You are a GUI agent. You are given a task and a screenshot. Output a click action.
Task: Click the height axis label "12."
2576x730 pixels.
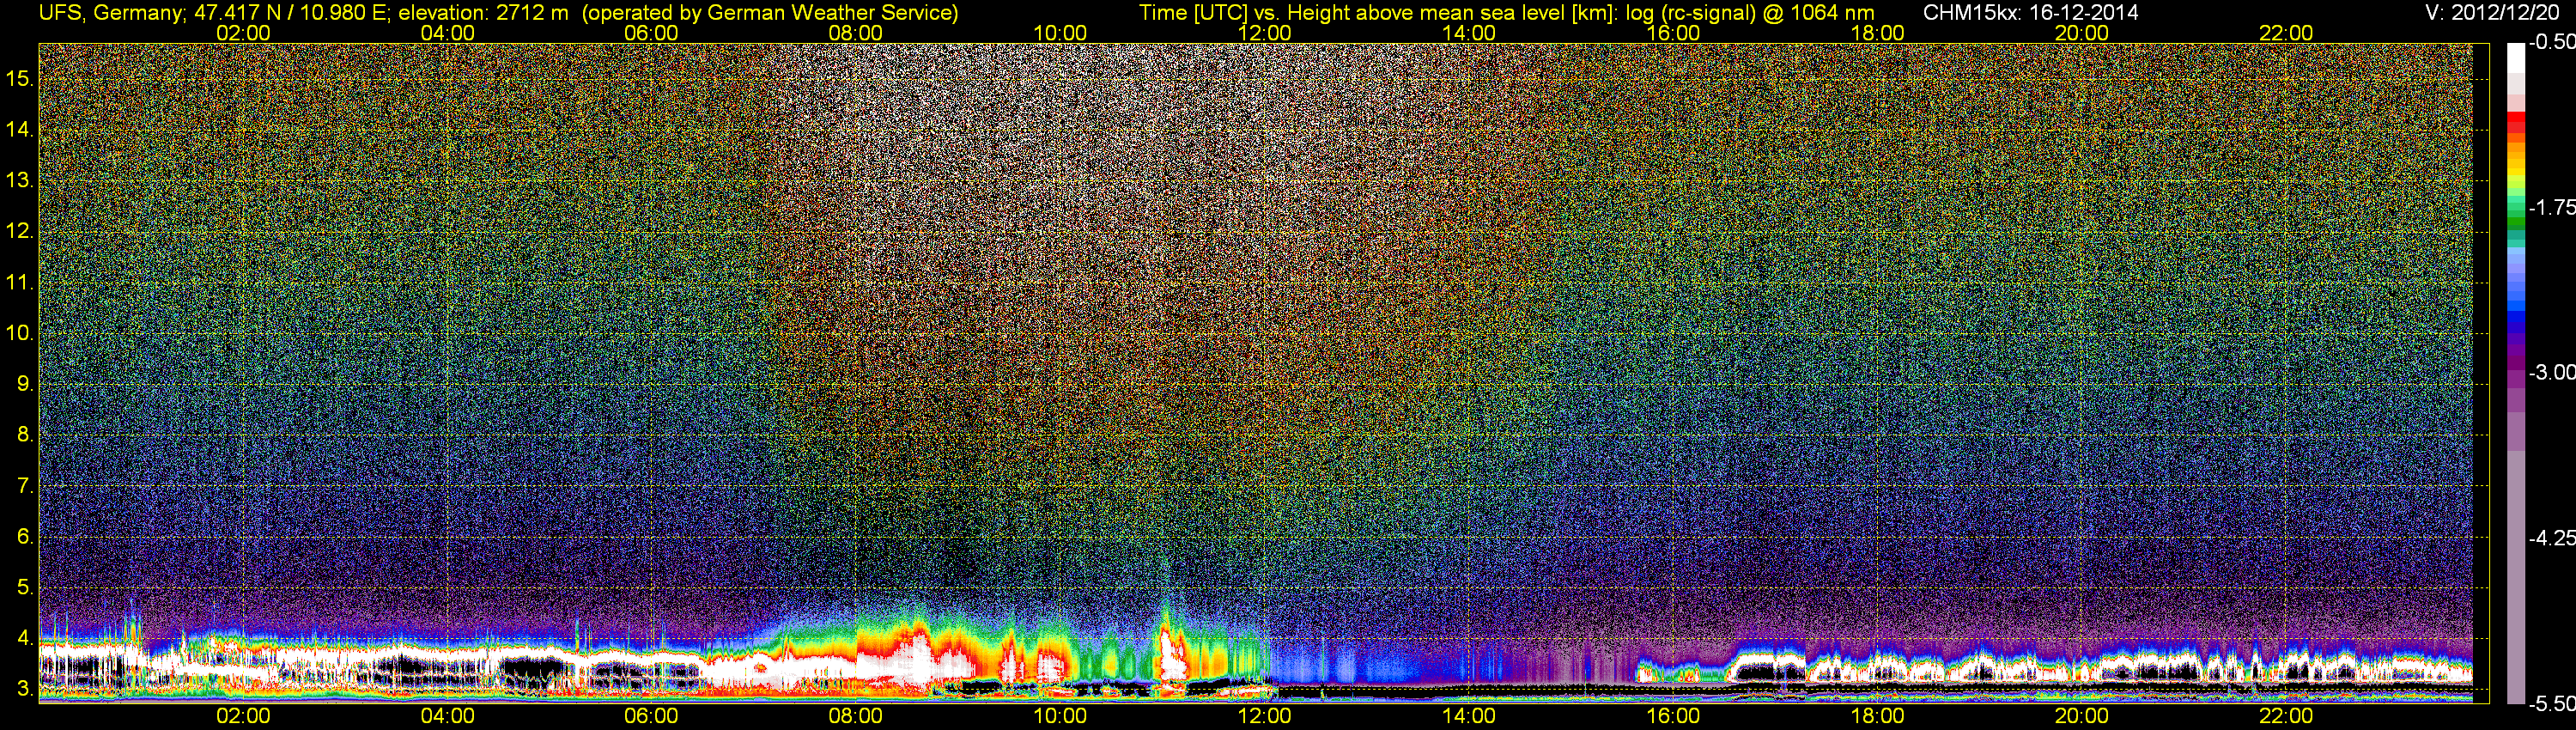[x=20, y=231]
